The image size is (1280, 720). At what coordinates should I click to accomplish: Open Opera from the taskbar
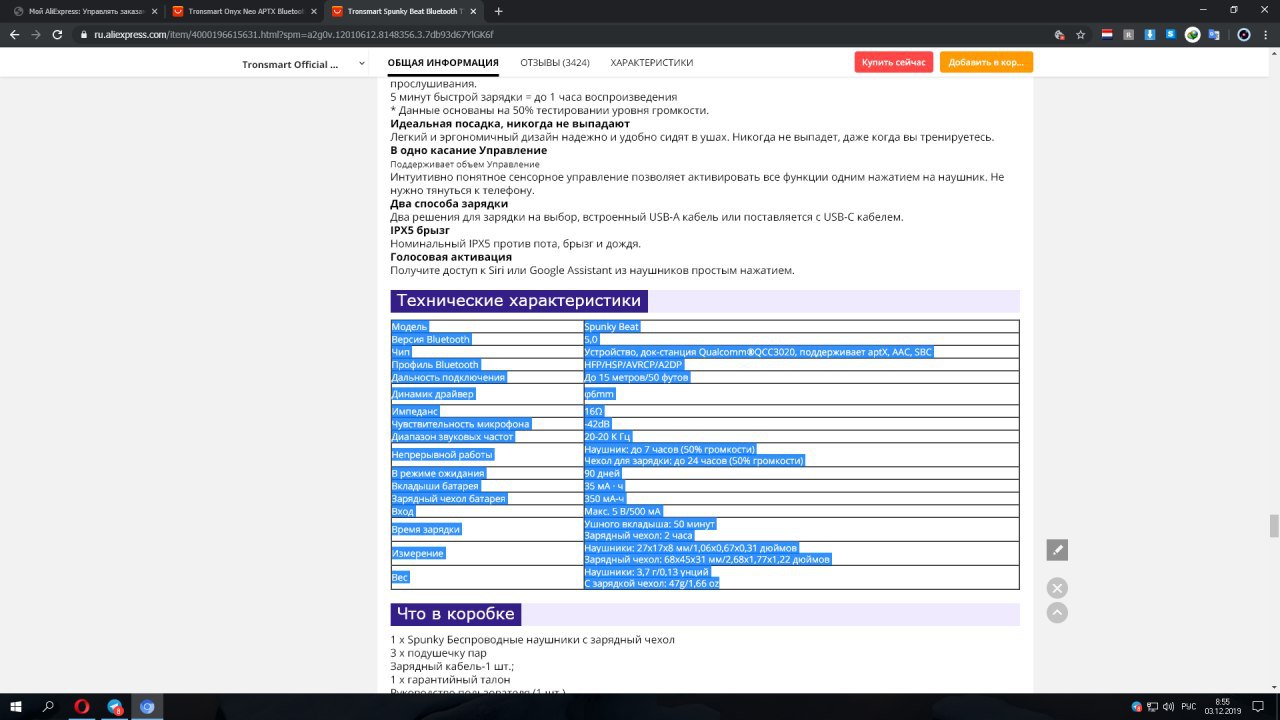[81, 706]
